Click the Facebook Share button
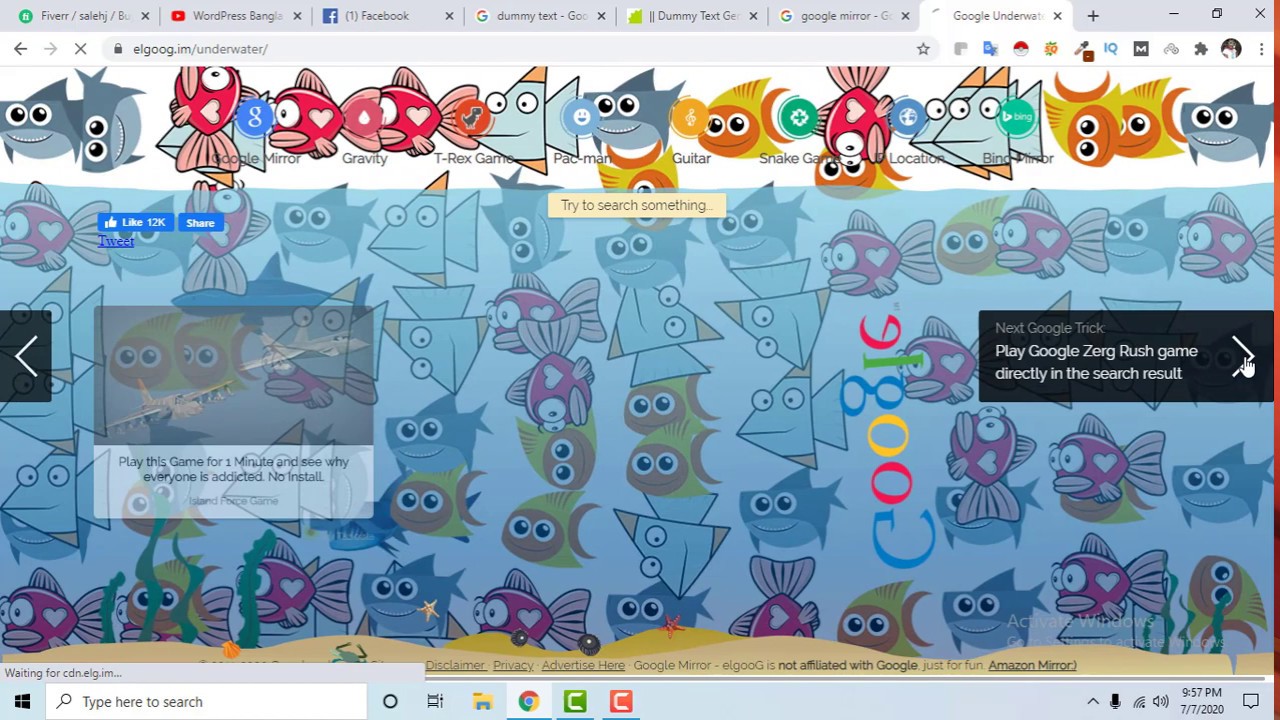Screen dimensions: 1280x720 click(x=200, y=223)
